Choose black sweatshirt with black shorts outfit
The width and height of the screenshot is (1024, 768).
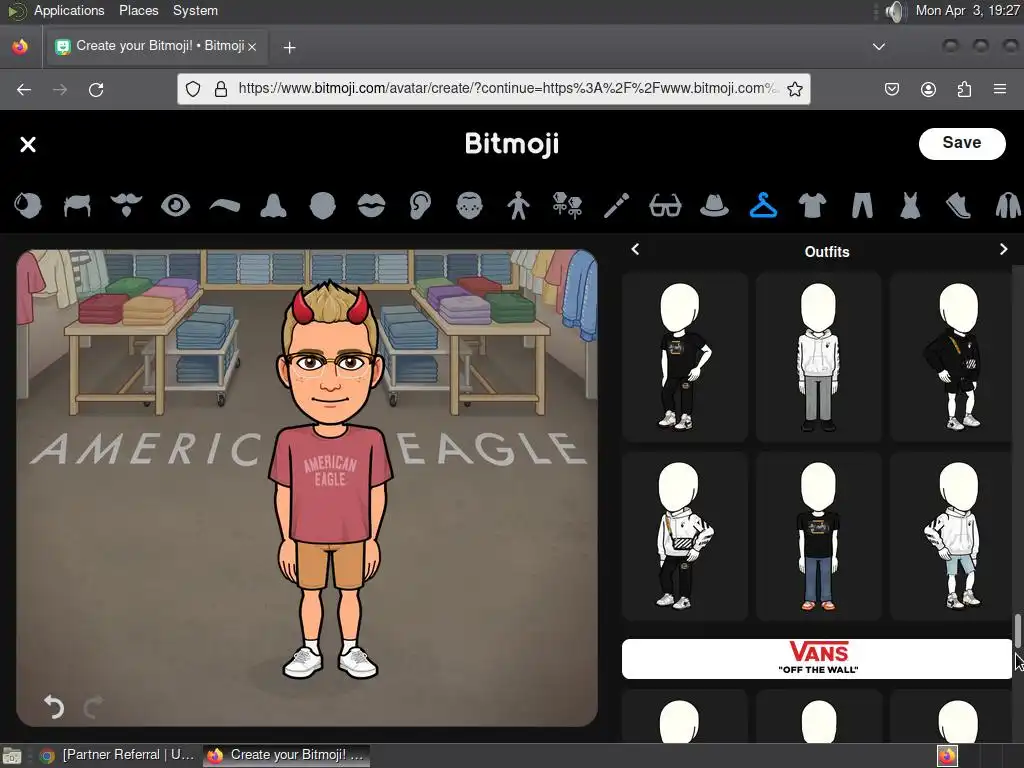coord(951,357)
